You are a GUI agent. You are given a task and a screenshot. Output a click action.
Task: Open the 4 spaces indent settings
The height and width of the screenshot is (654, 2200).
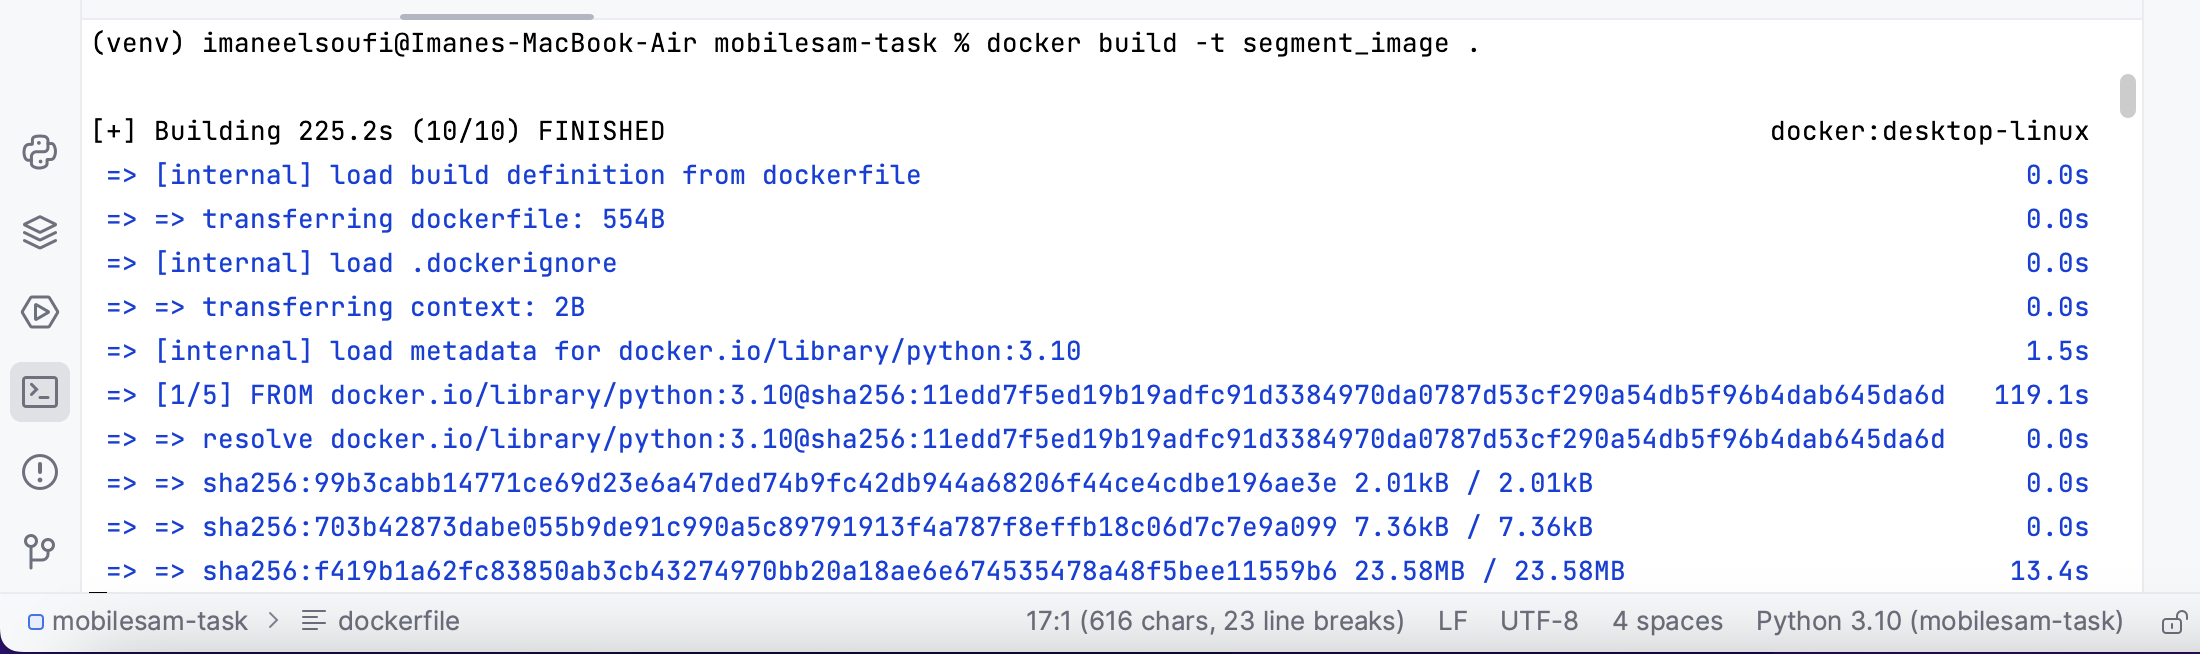point(1667,622)
